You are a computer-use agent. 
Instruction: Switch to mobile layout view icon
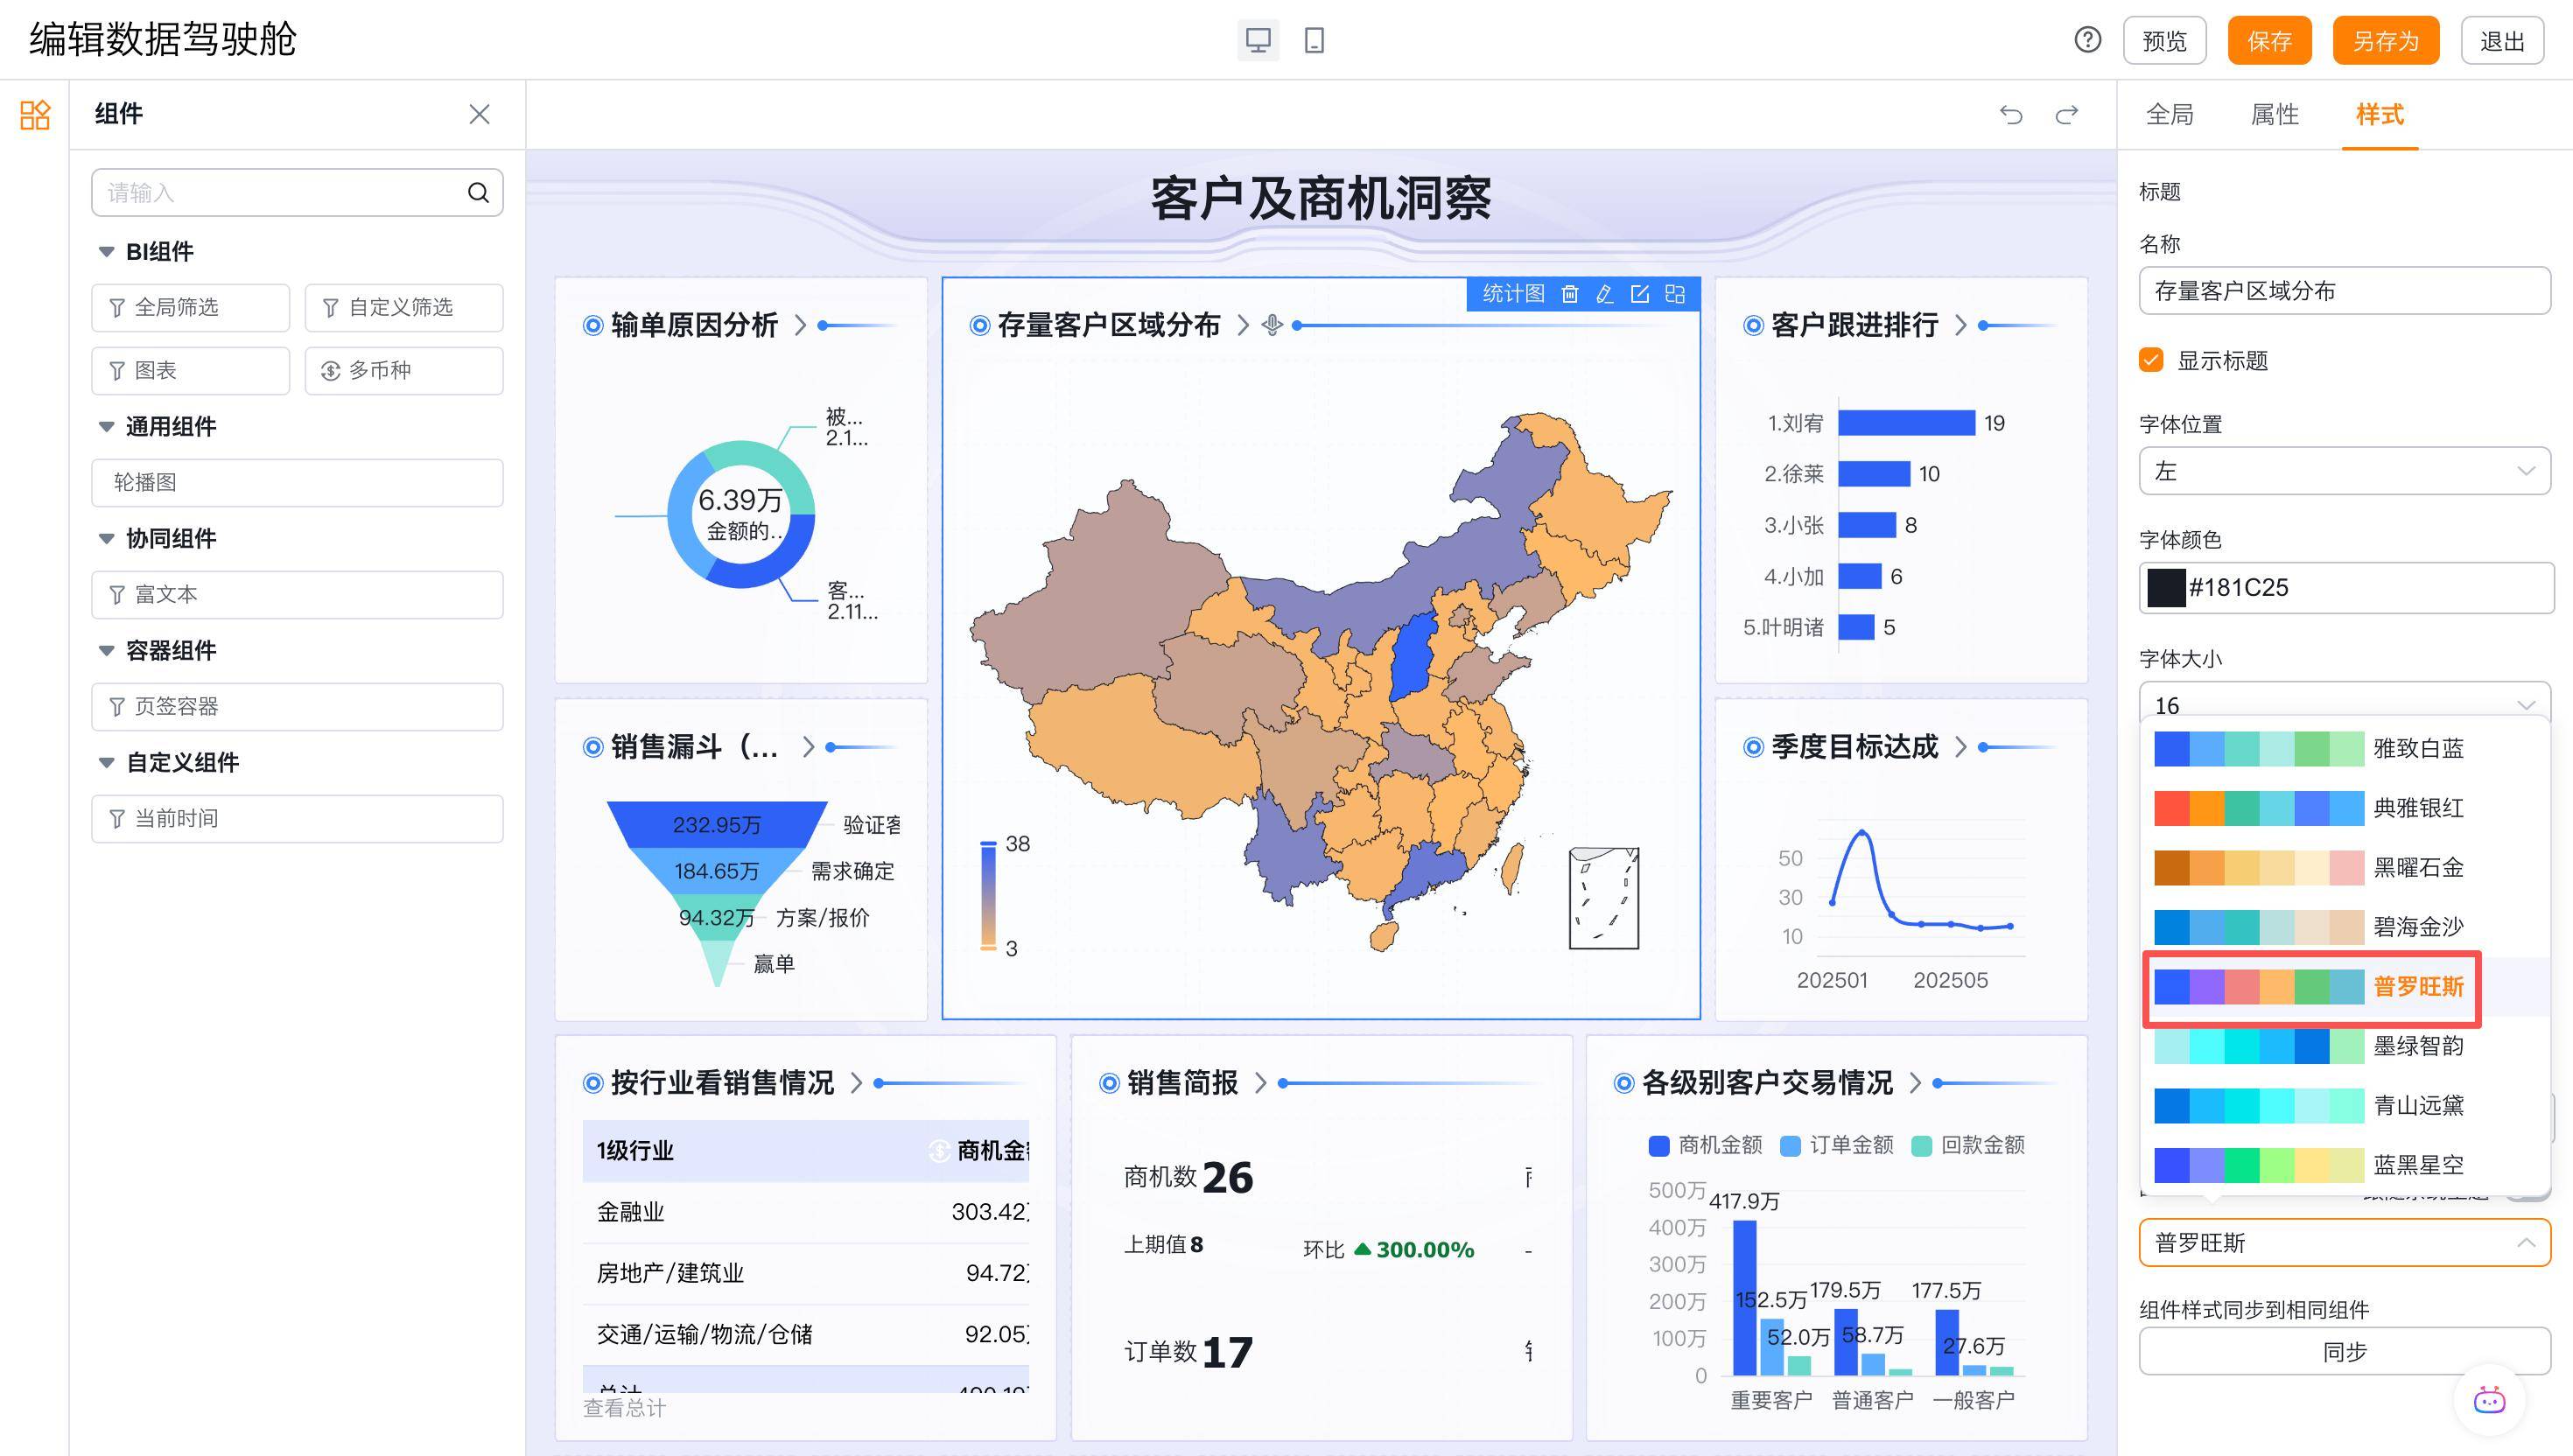coord(1314,41)
